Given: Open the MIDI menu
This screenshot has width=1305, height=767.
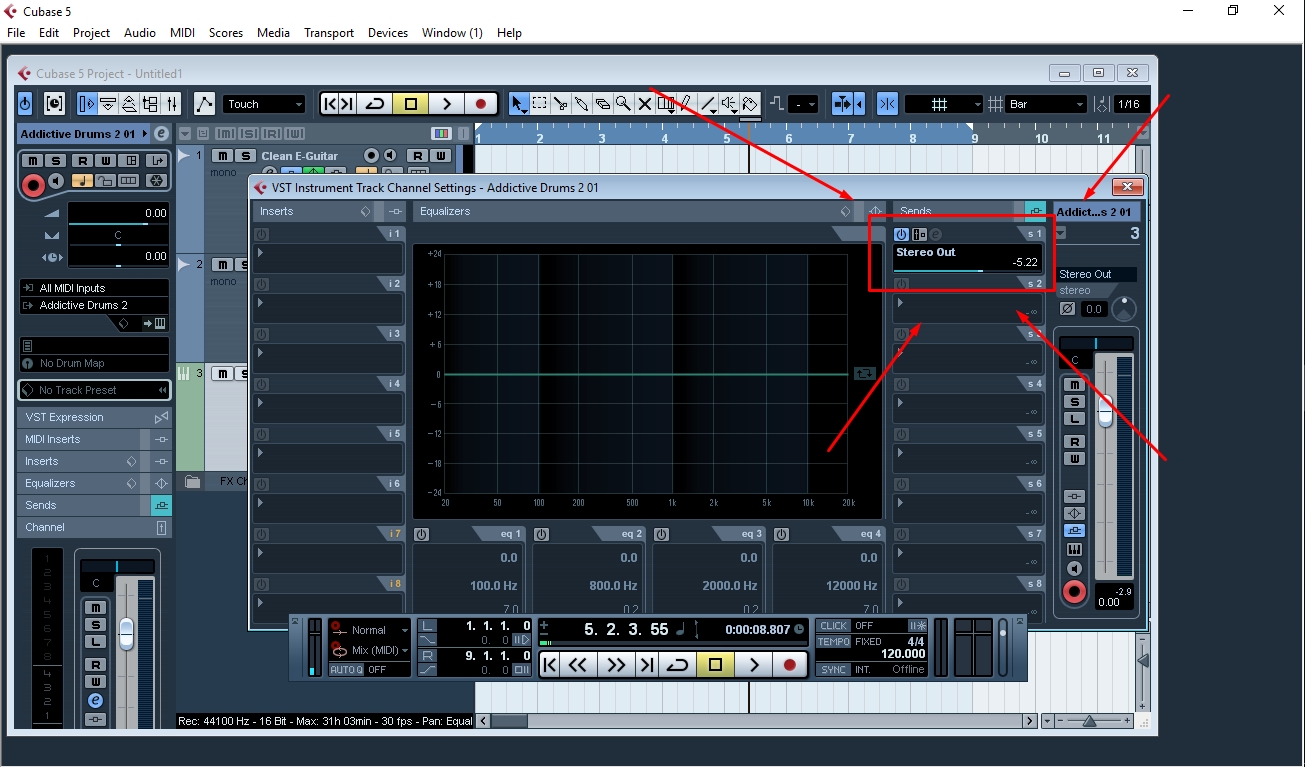Looking at the screenshot, I should click(183, 33).
